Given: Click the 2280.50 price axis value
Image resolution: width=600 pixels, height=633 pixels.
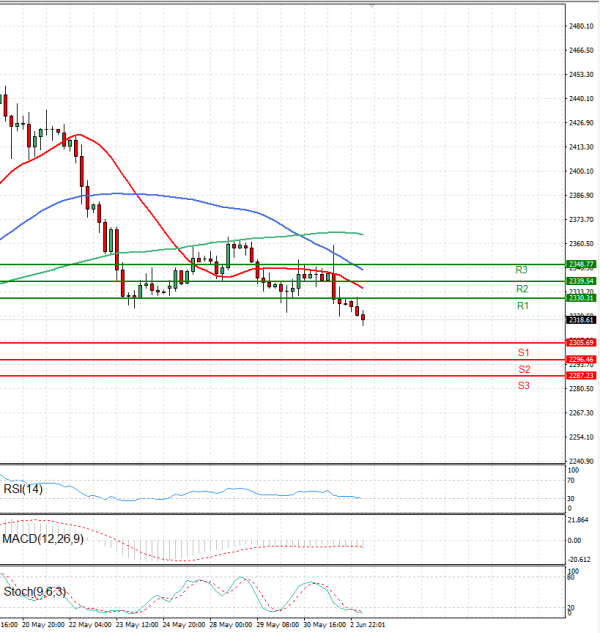Looking at the screenshot, I should click(581, 388).
